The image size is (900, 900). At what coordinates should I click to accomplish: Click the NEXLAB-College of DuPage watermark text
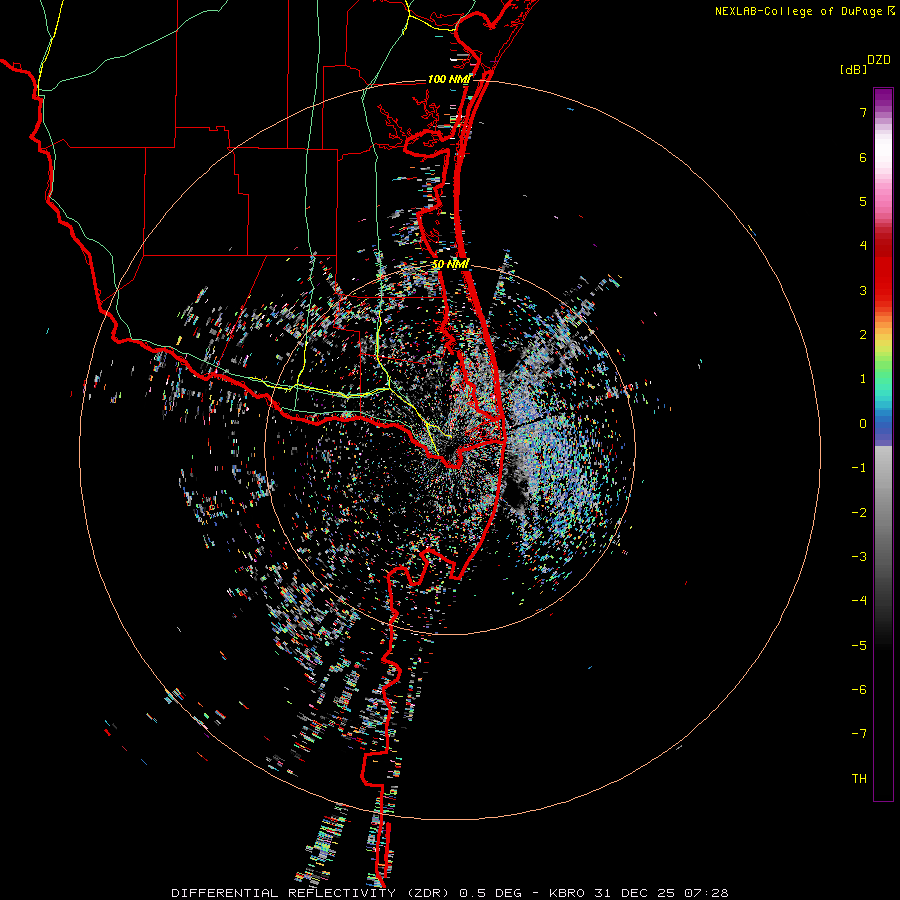[799, 11]
